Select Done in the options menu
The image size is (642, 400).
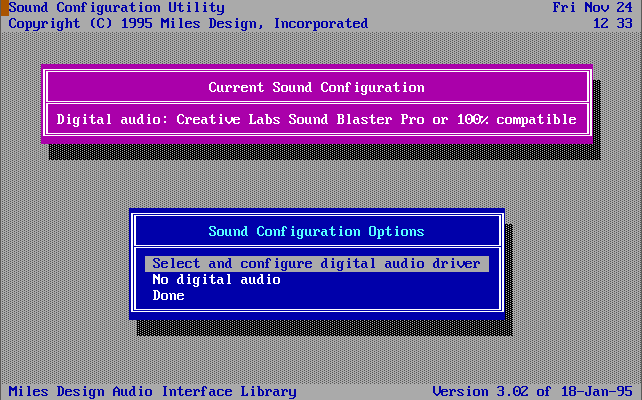(x=168, y=296)
